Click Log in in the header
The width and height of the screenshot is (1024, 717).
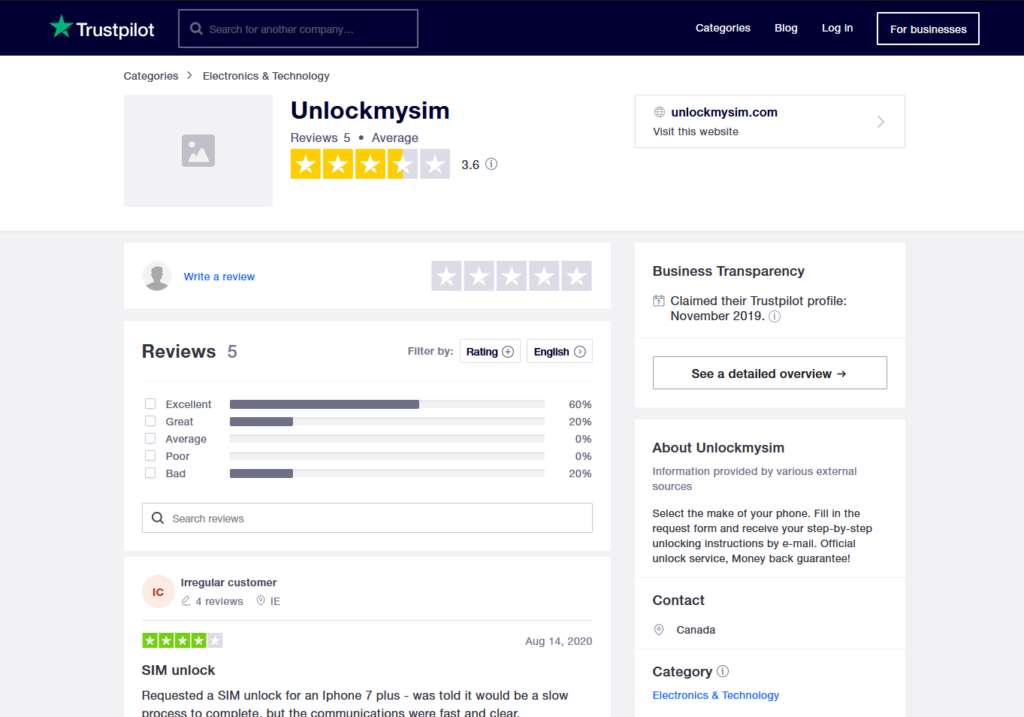click(x=837, y=28)
